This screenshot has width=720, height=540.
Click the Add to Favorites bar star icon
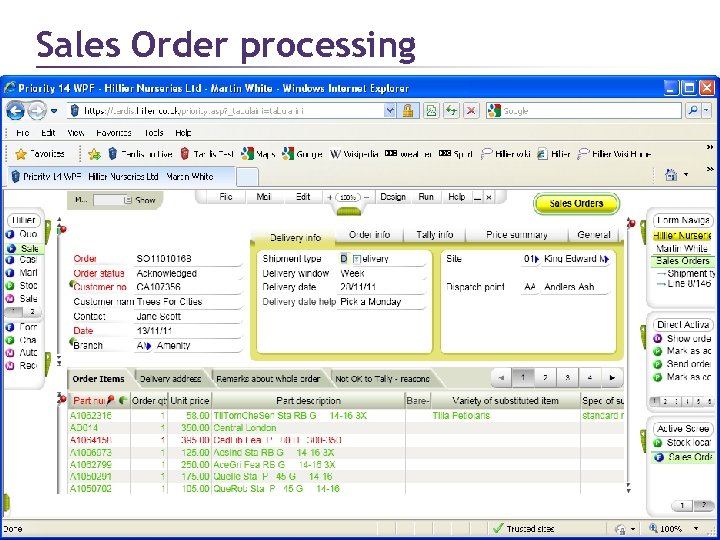(95, 154)
